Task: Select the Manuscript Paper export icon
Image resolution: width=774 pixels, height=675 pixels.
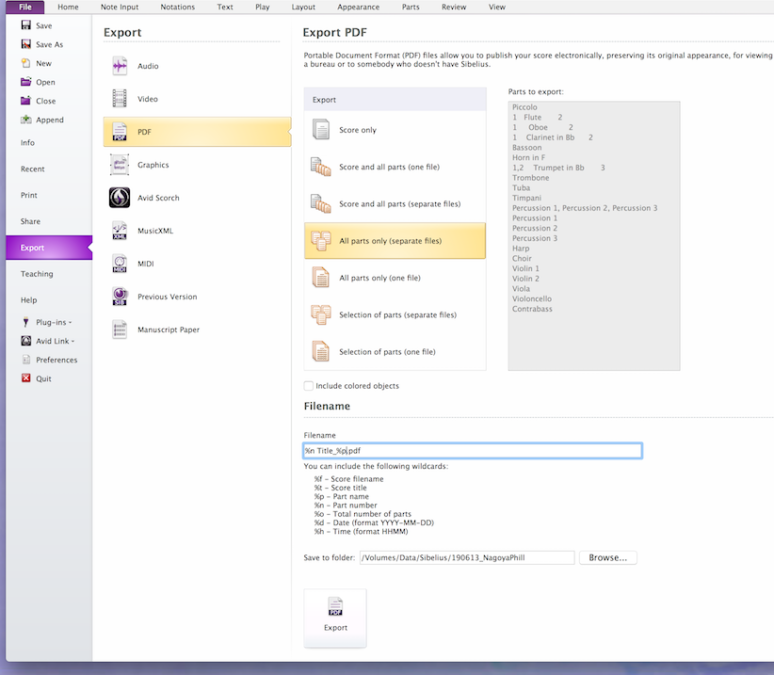Action: (119, 329)
